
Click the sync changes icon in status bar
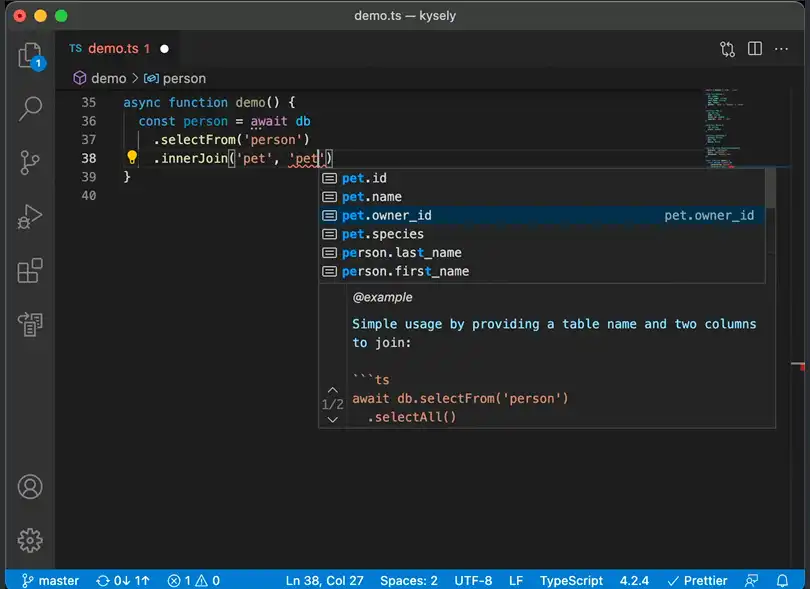(x=123, y=581)
